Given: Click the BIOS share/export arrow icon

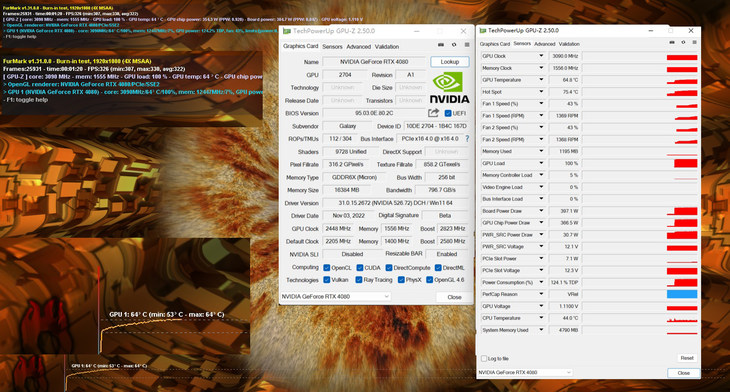Looking at the screenshot, I should (433, 113).
